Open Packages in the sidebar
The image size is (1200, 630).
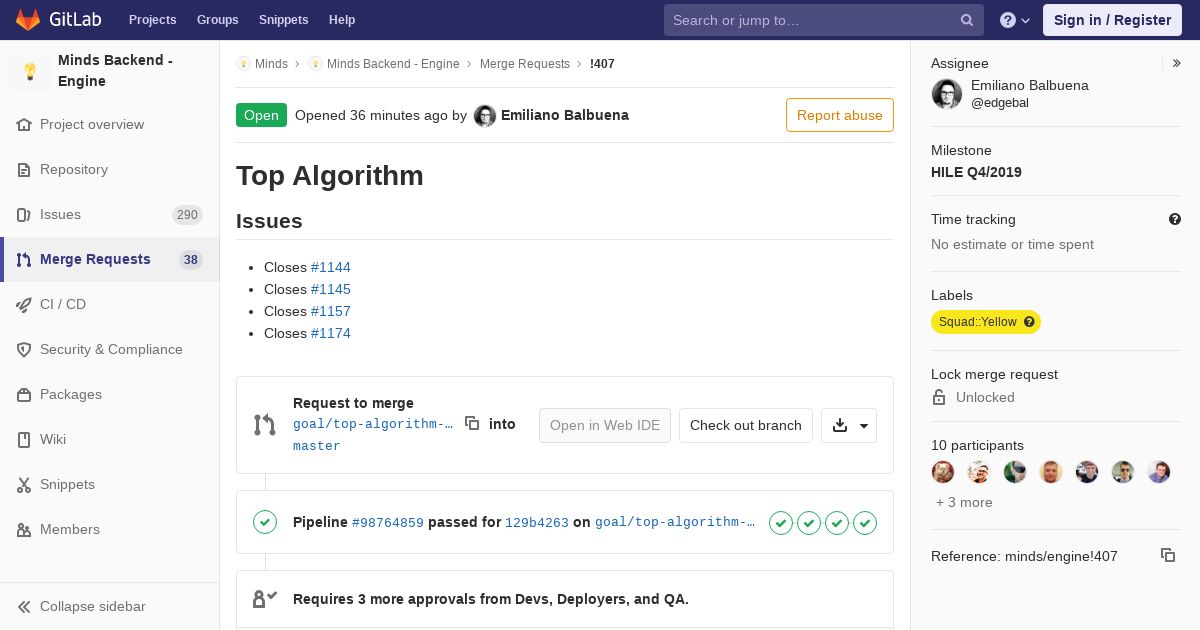[110, 394]
